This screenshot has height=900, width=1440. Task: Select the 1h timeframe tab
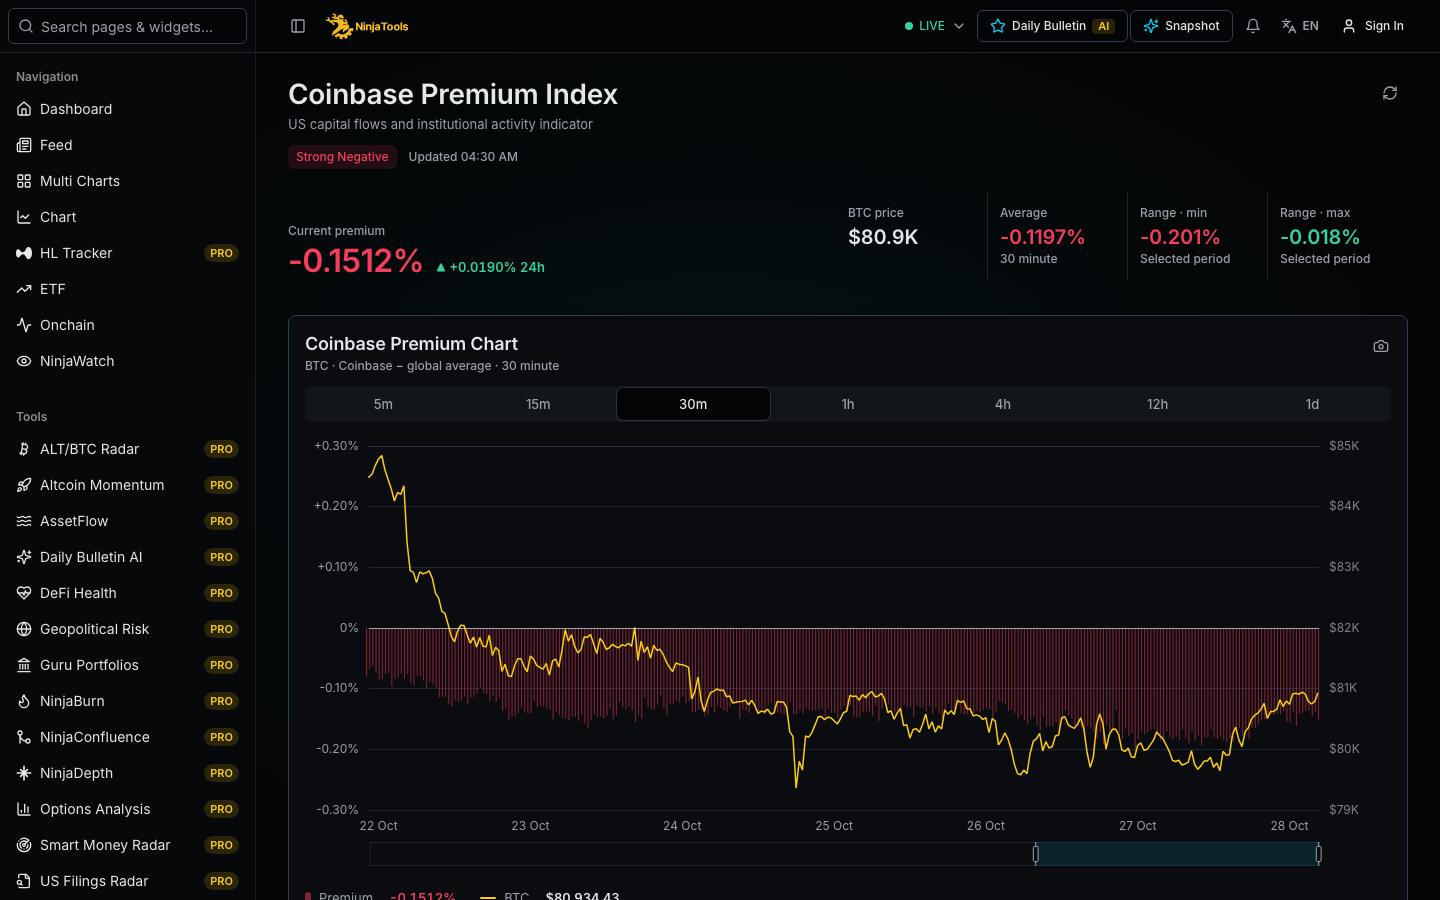[848, 404]
